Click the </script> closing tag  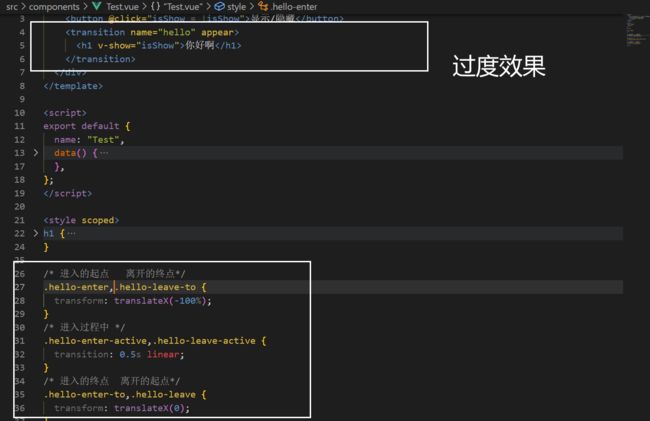(x=68, y=194)
